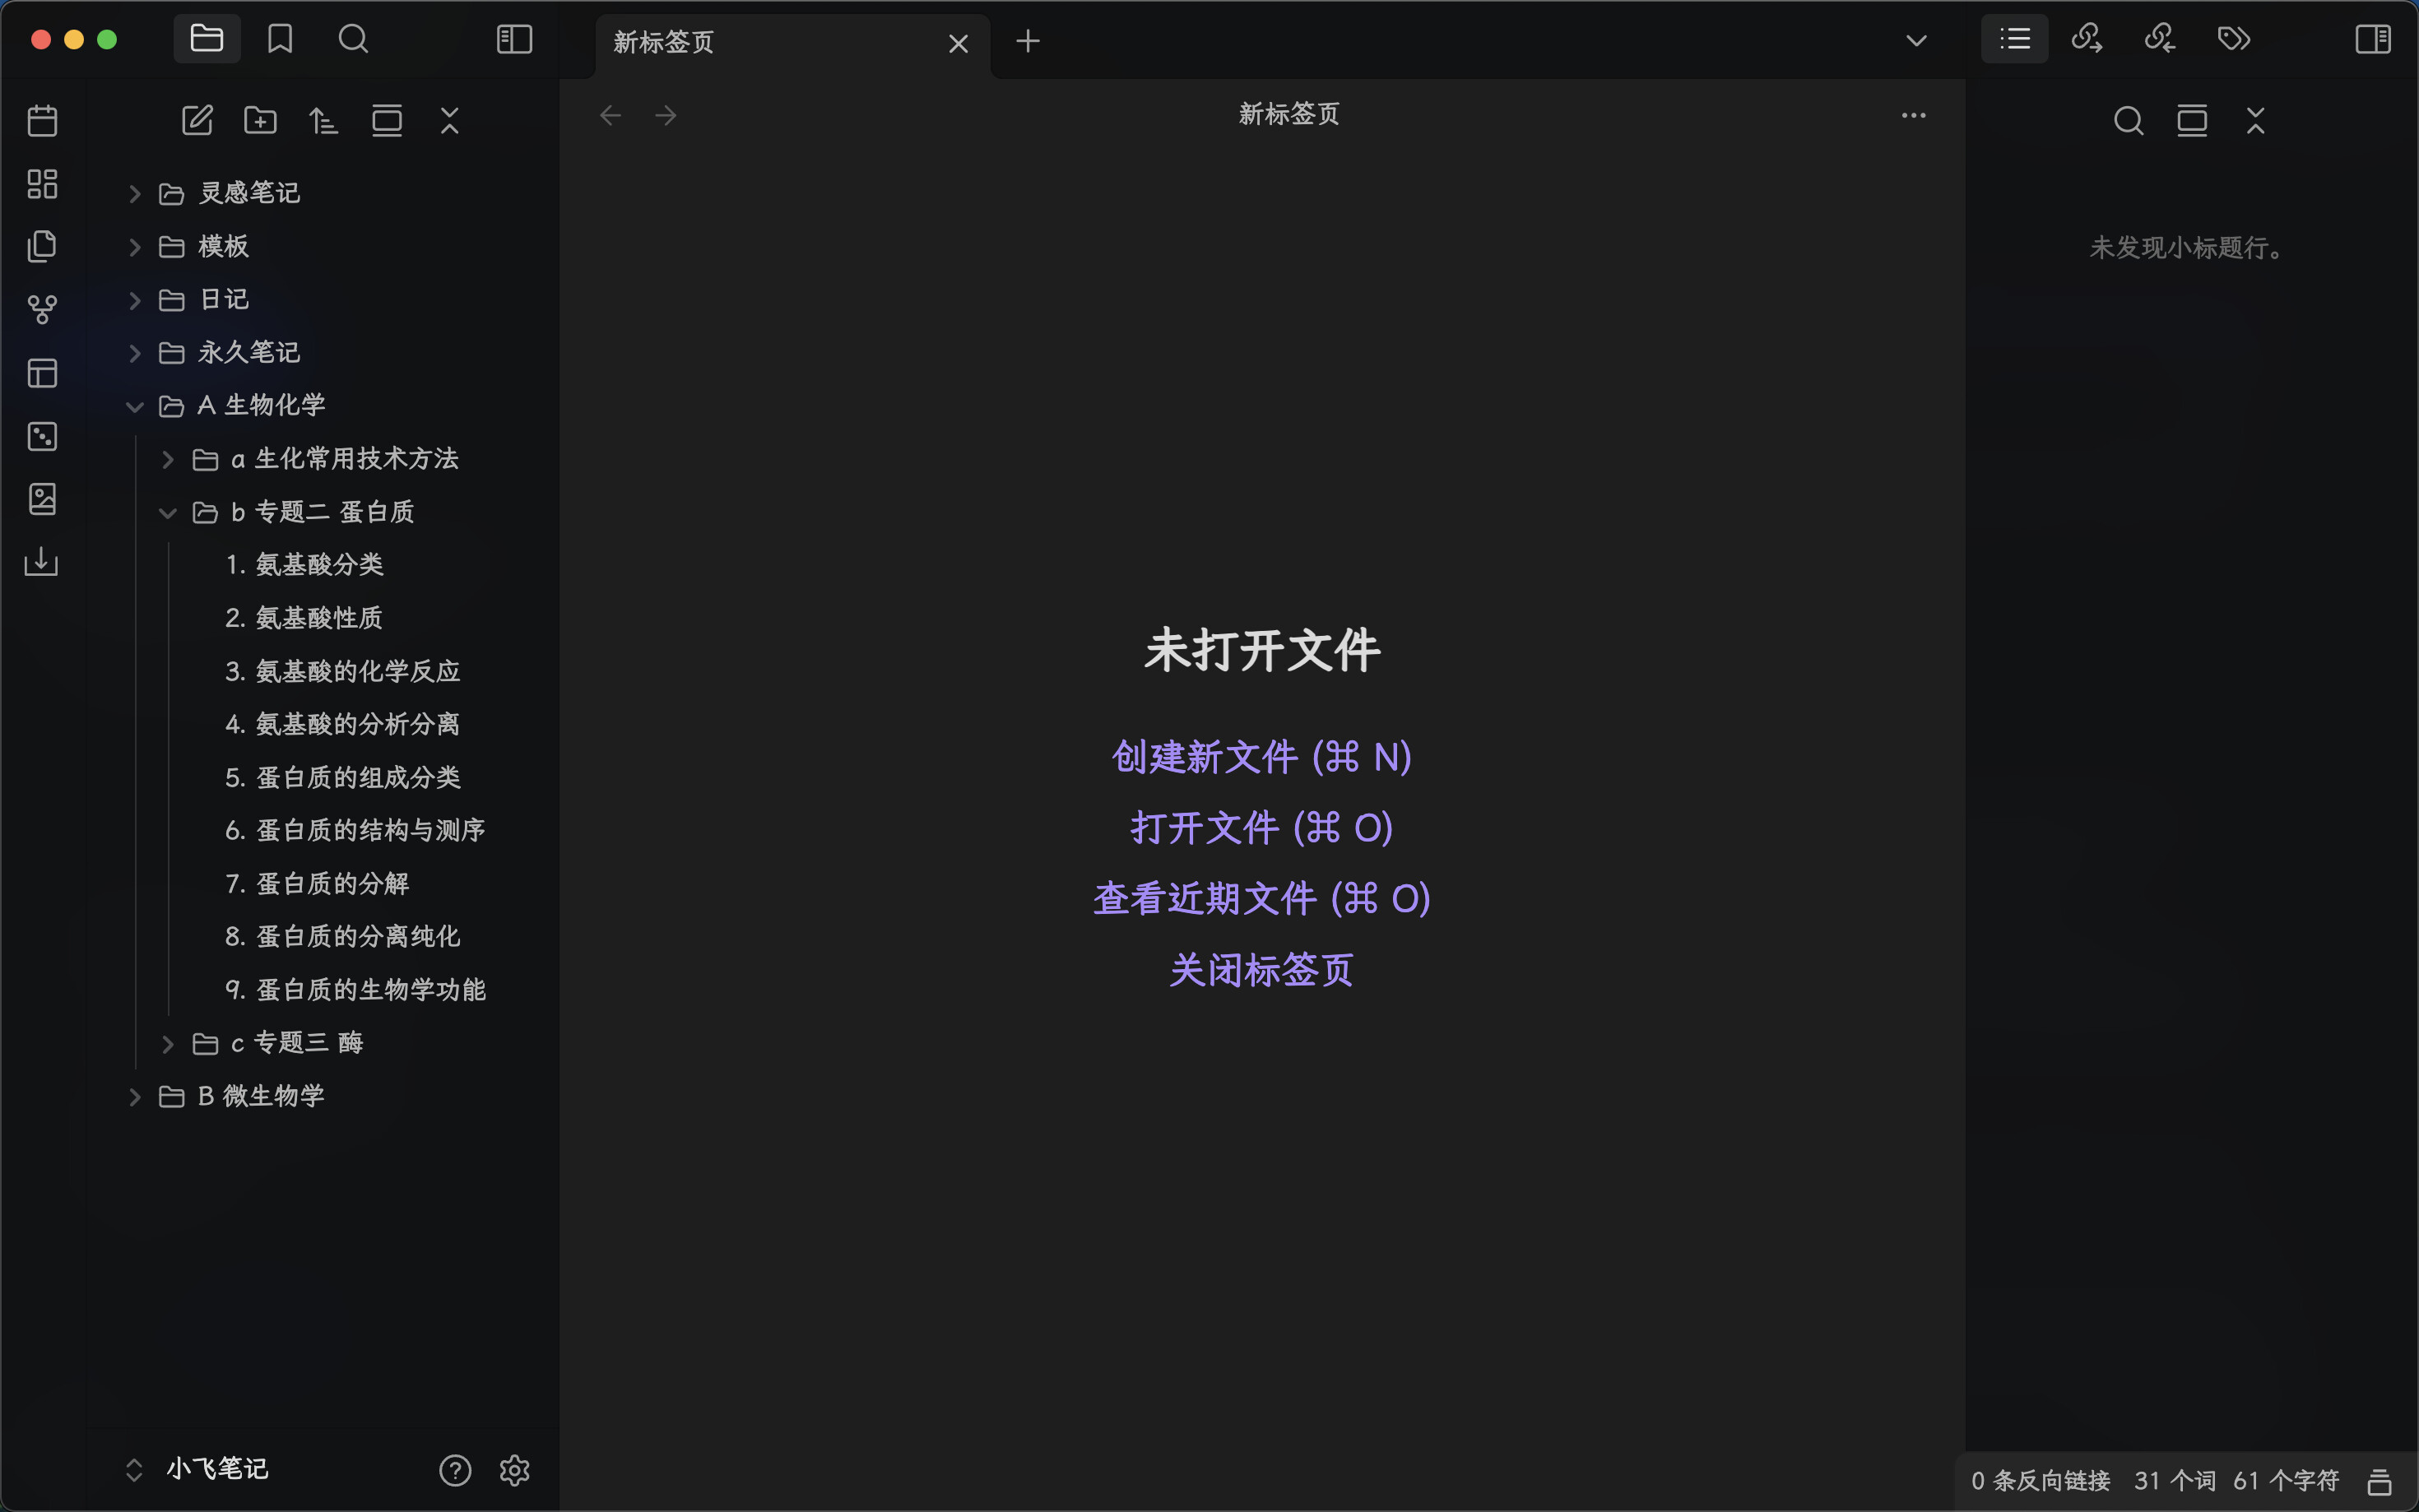Viewport: 2419px width, 1512px height.
Task: Click 关闭标签页 link
Action: [x=1262, y=970]
